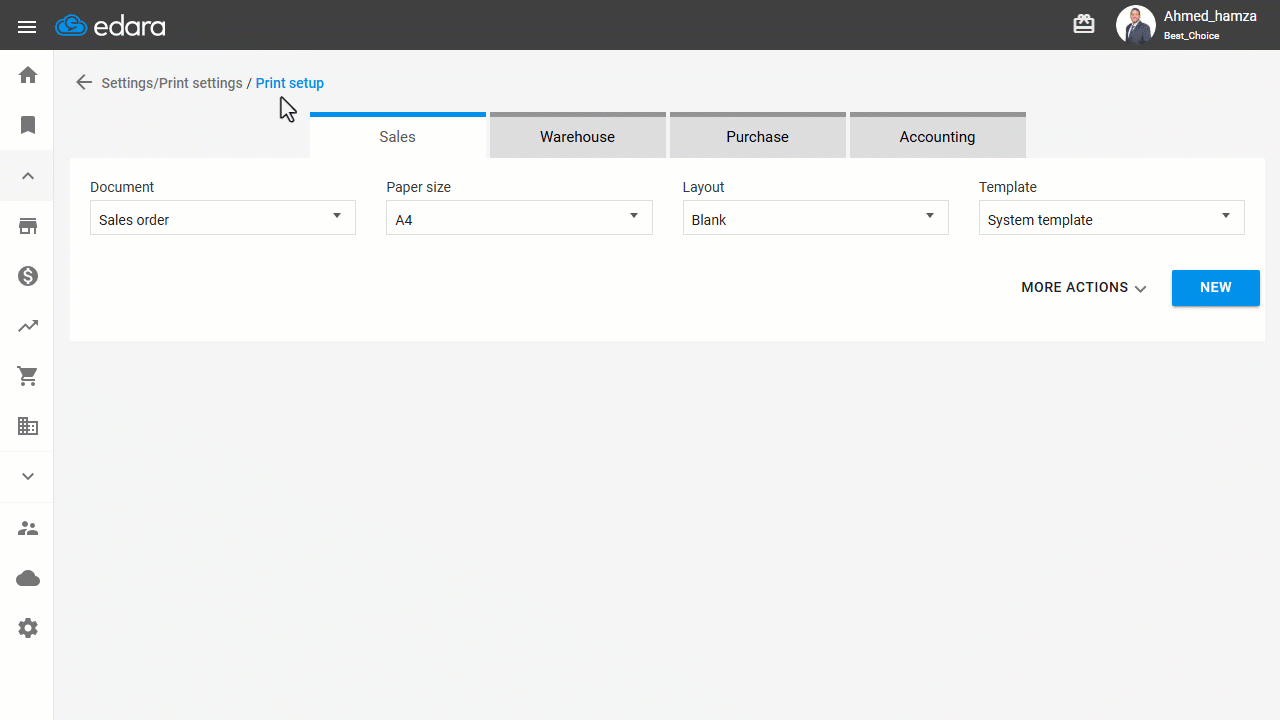Screen dimensions: 1280x720
Task: Click Settings/Print settings breadcrumb
Action: pyautogui.click(x=172, y=83)
